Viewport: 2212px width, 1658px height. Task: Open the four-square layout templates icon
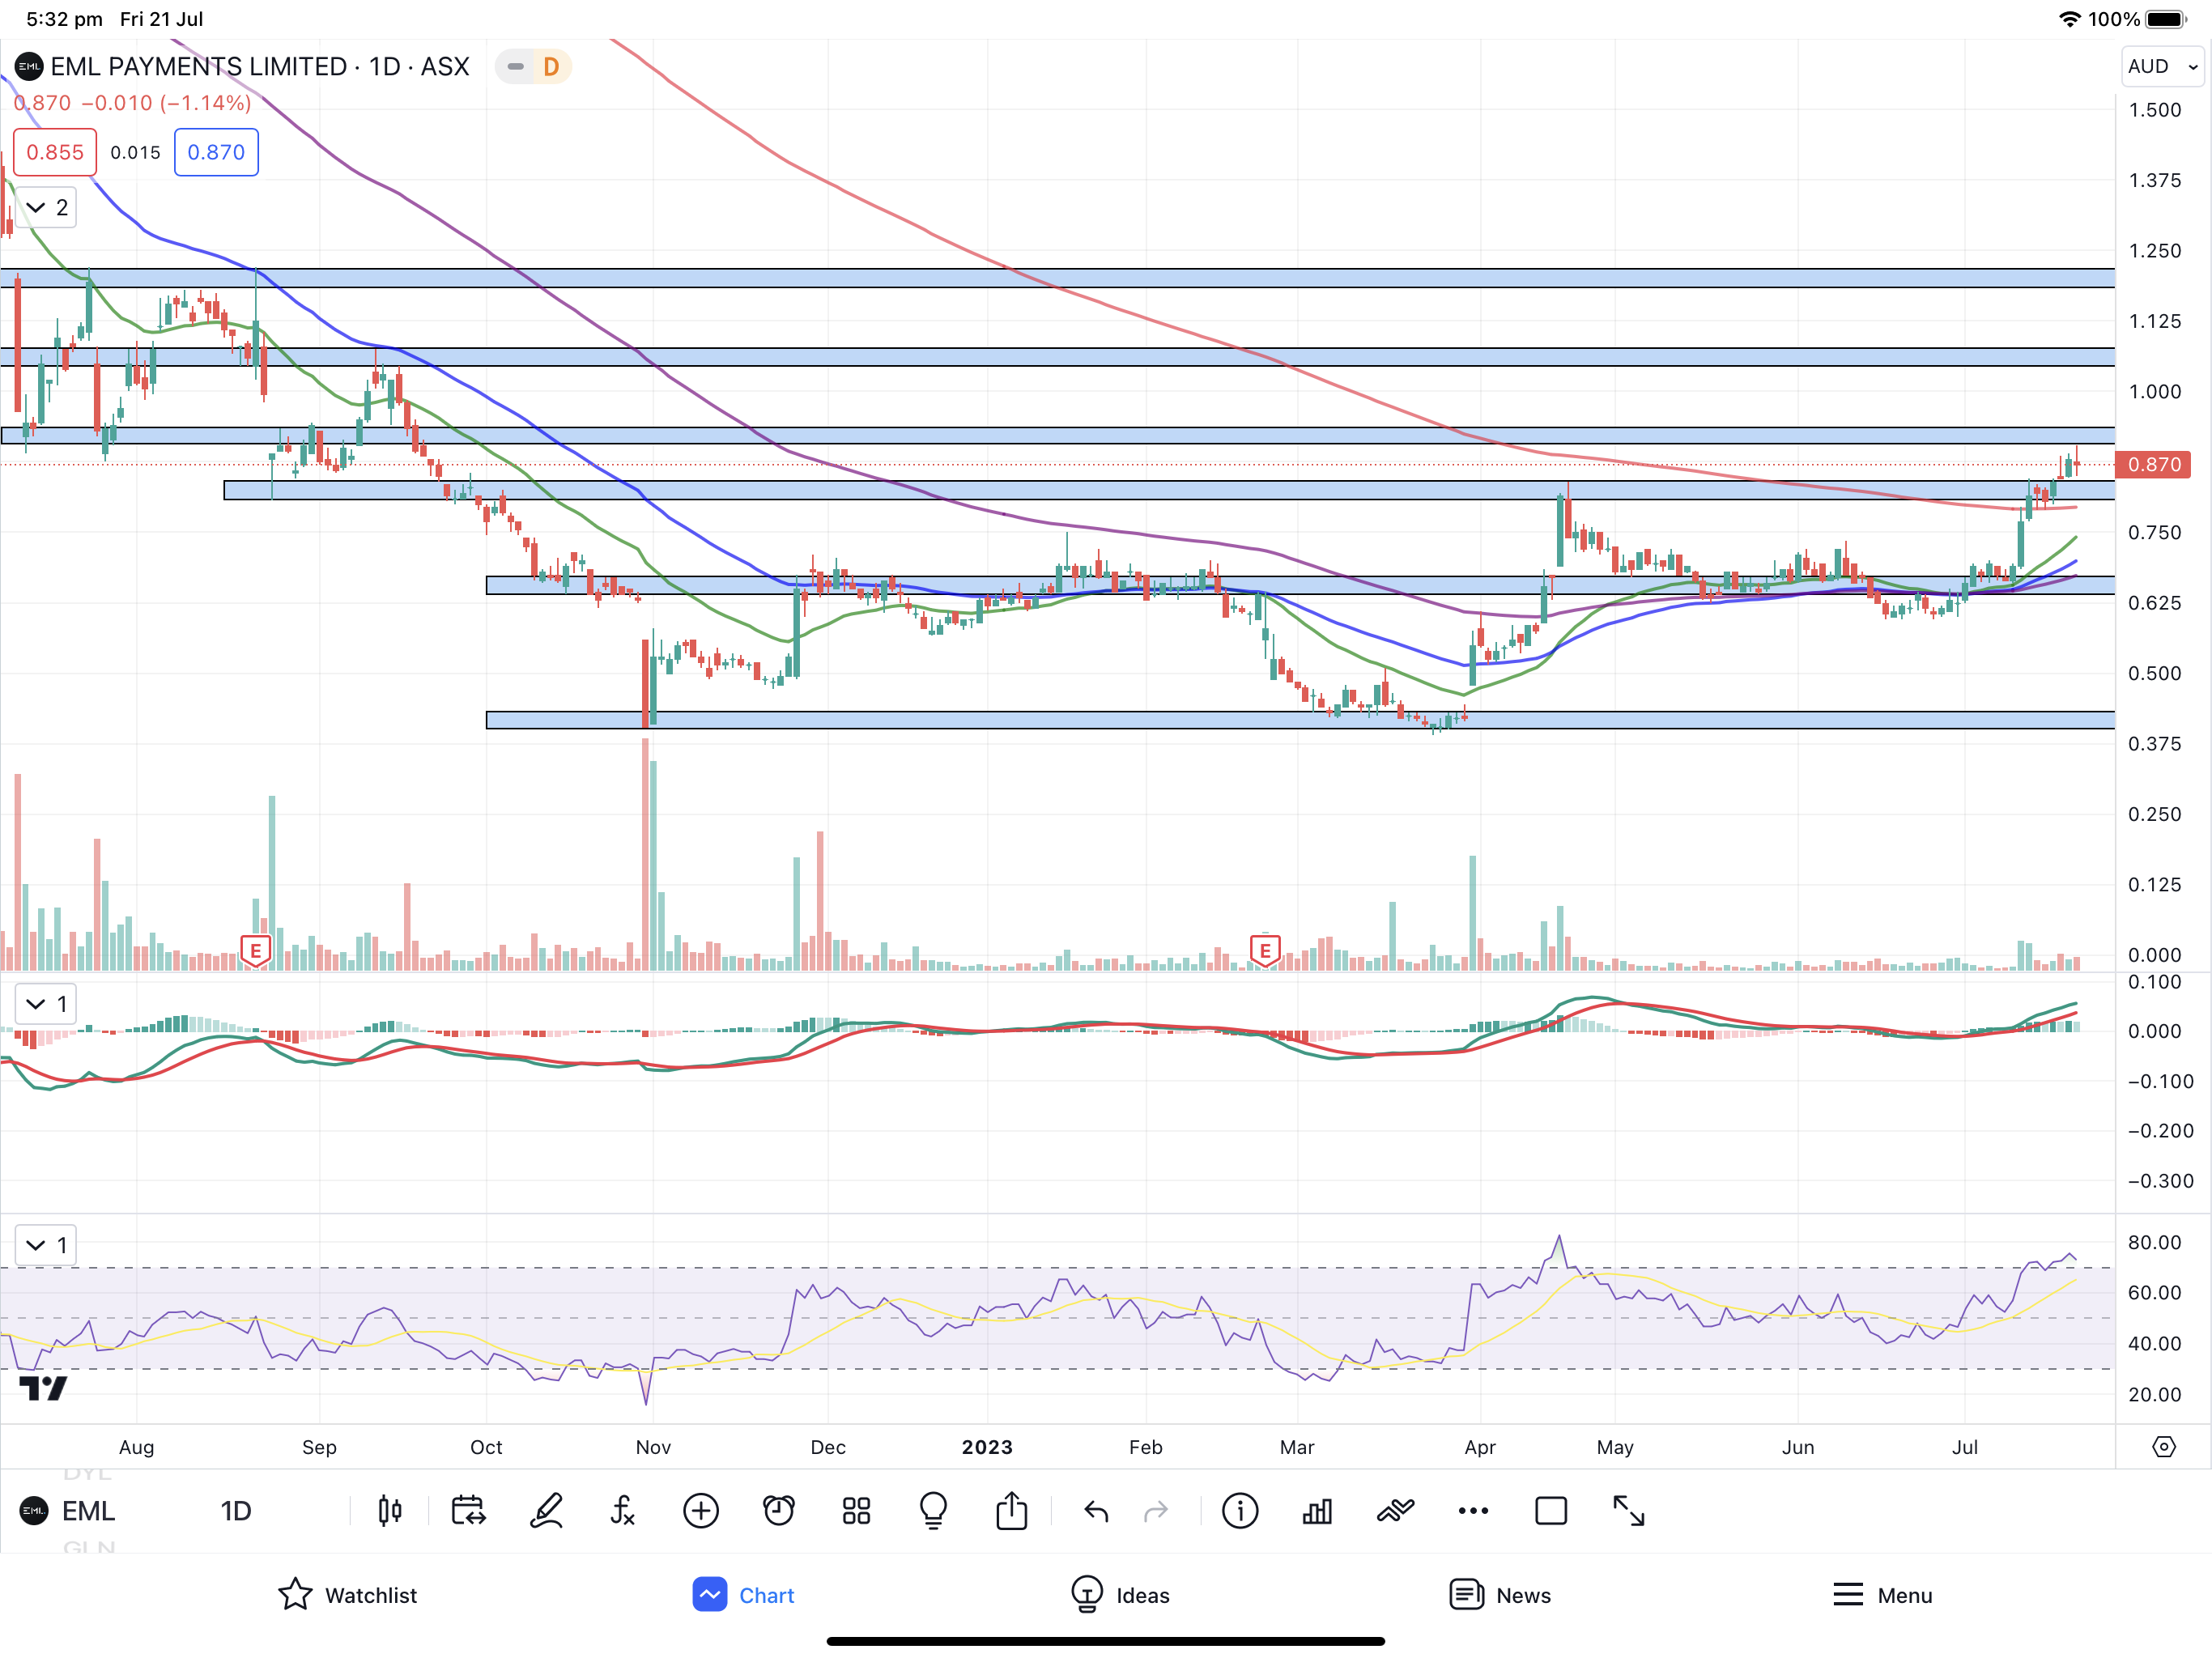click(x=856, y=1511)
